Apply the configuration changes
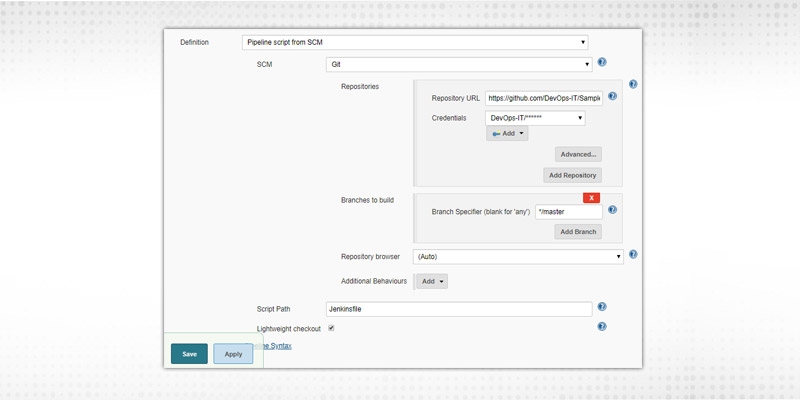The image size is (800, 400). coord(233,354)
